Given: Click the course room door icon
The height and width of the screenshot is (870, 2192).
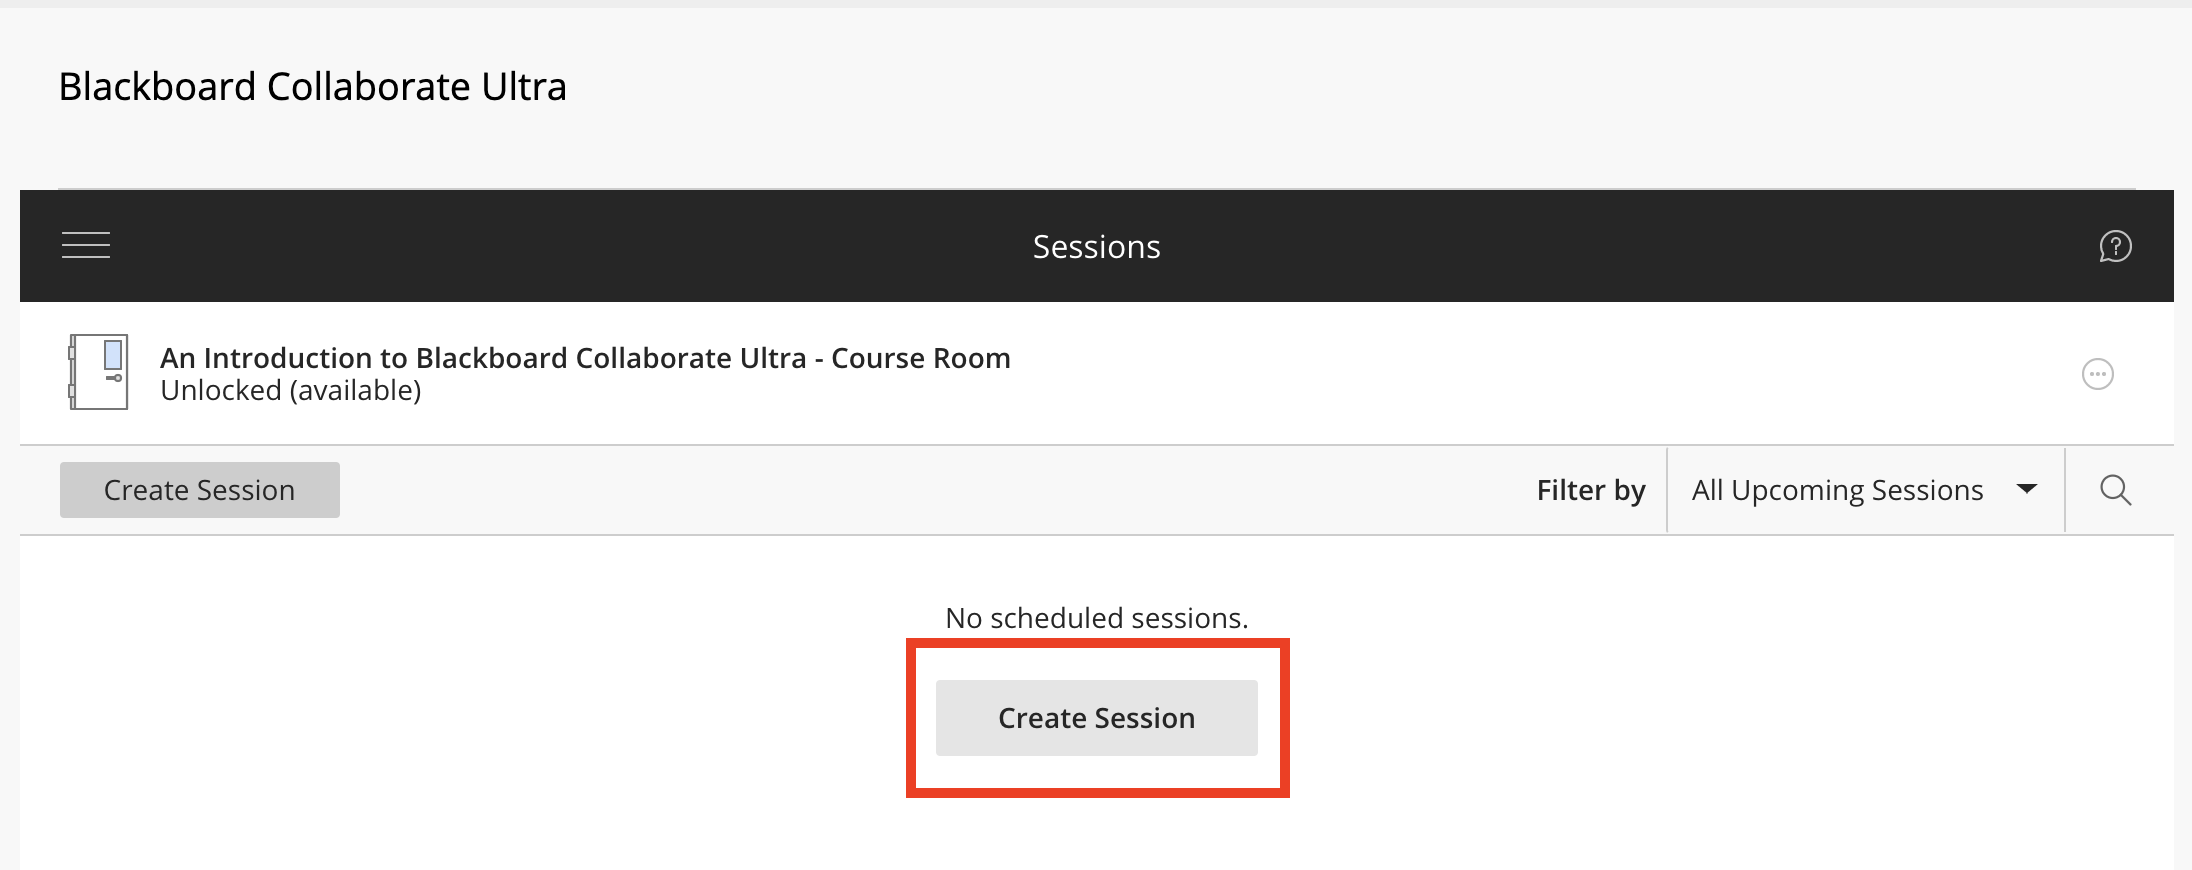Looking at the screenshot, I should pos(98,372).
